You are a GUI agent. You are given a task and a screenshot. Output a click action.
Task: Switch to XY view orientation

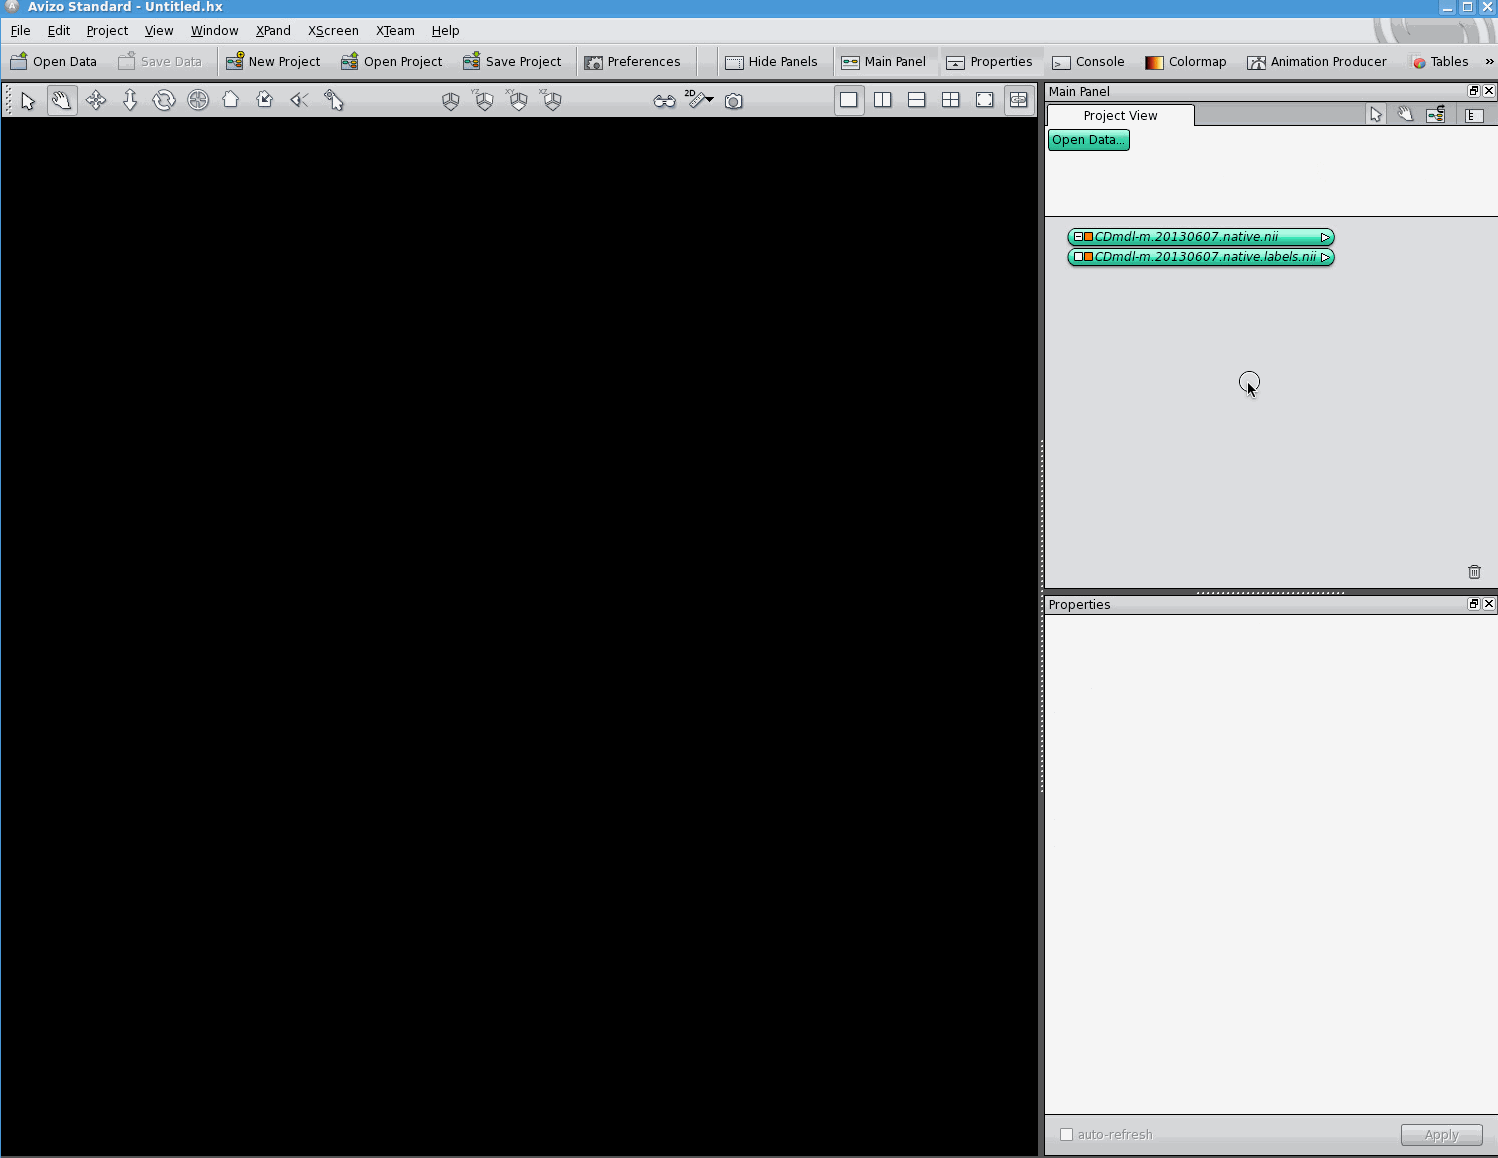coord(518,101)
